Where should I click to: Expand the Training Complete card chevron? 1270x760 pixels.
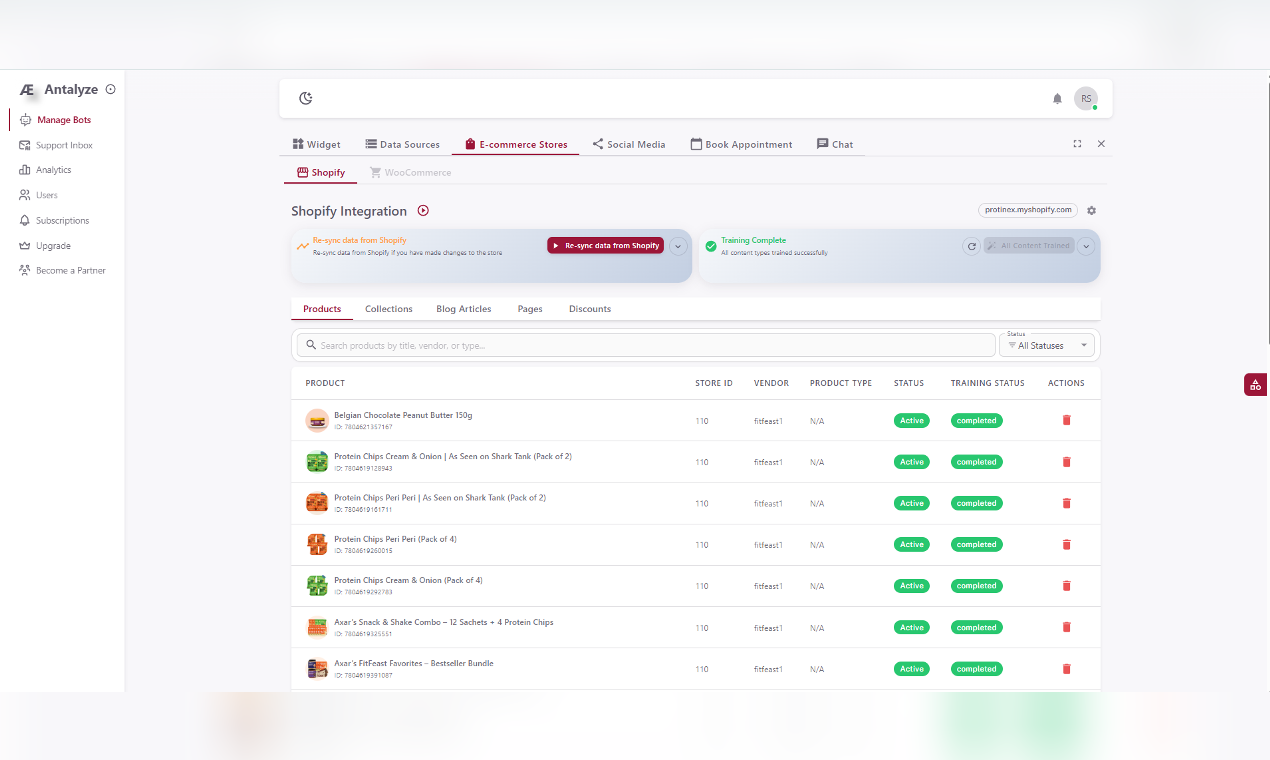tap(1086, 246)
